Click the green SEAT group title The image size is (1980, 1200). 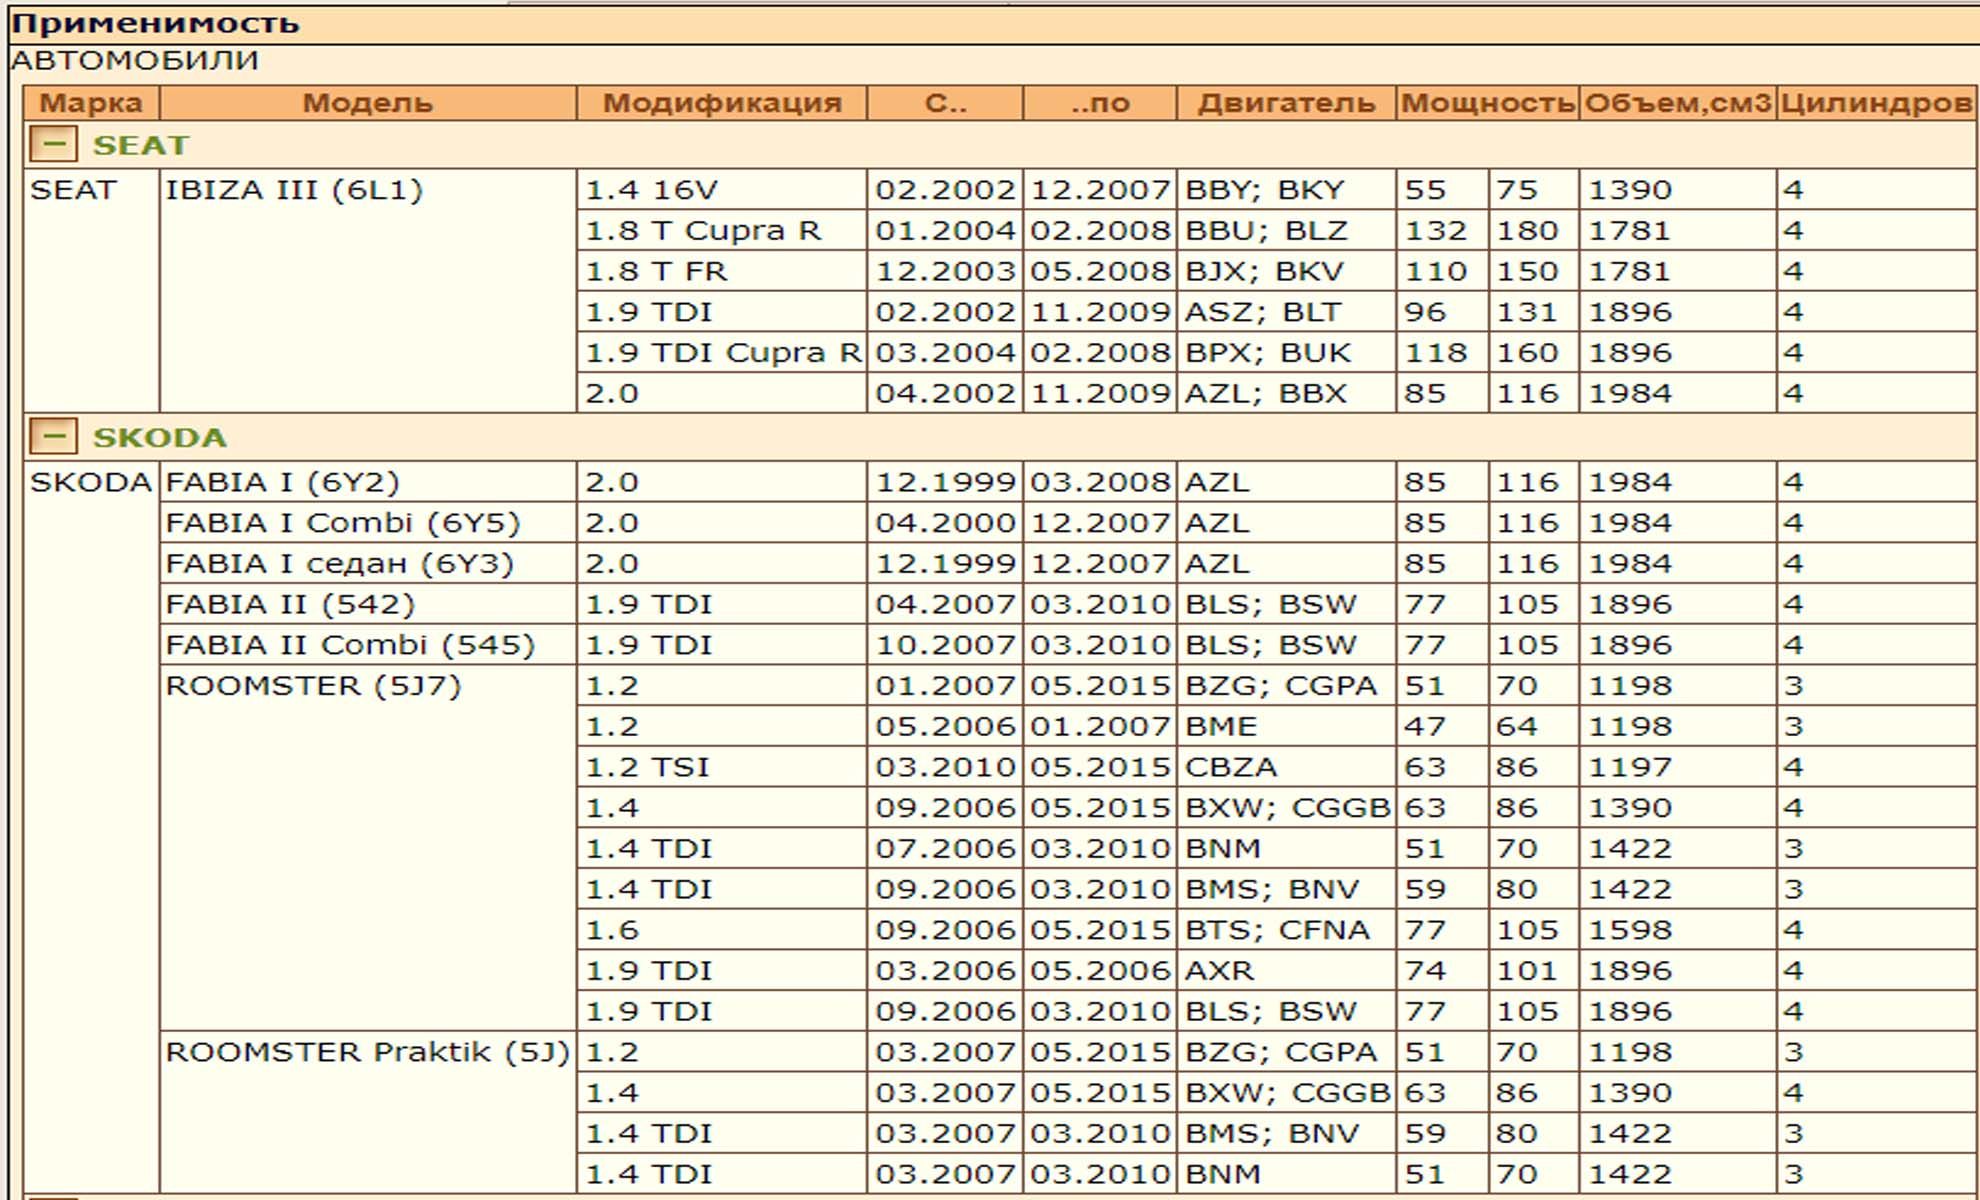pos(140,146)
